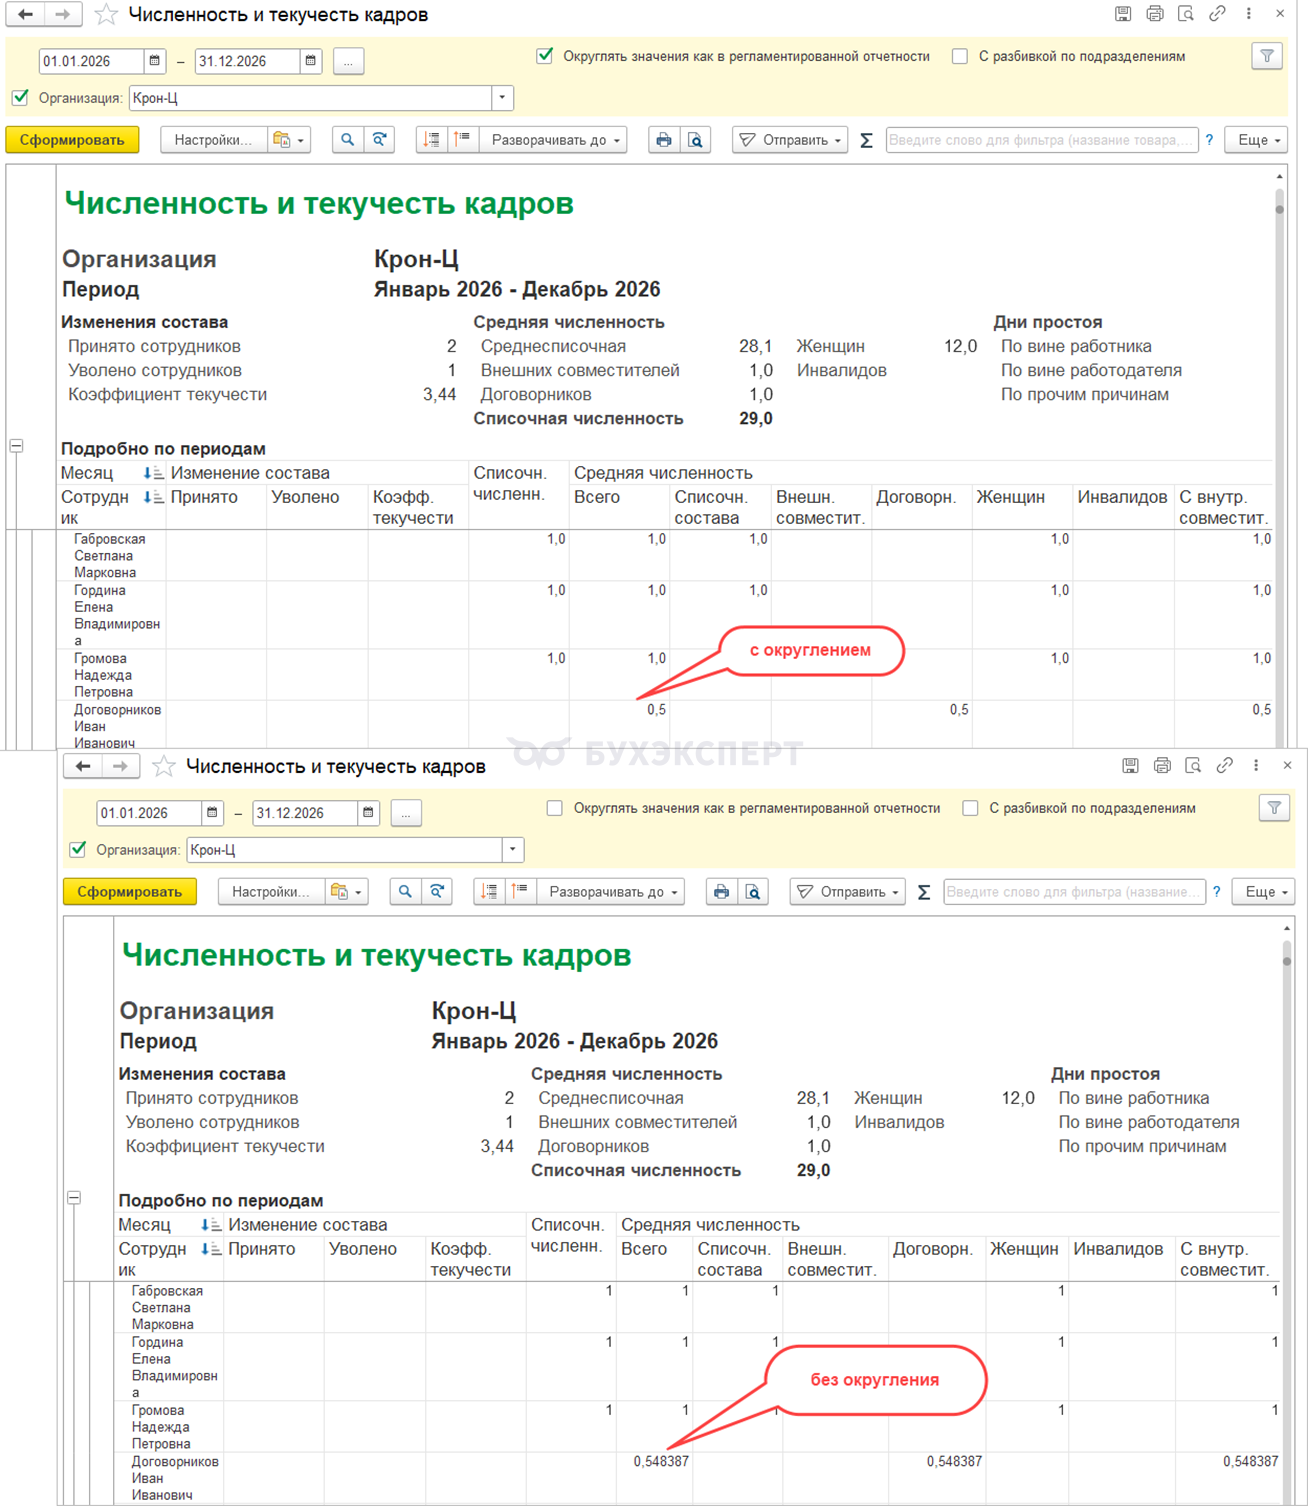
Task: Click the 'Настройки...' button in the lower window
Action: (270, 892)
